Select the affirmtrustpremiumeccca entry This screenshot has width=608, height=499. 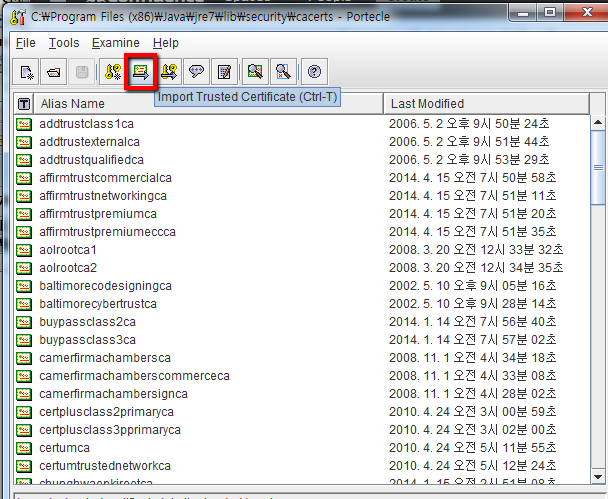pos(107,232)
